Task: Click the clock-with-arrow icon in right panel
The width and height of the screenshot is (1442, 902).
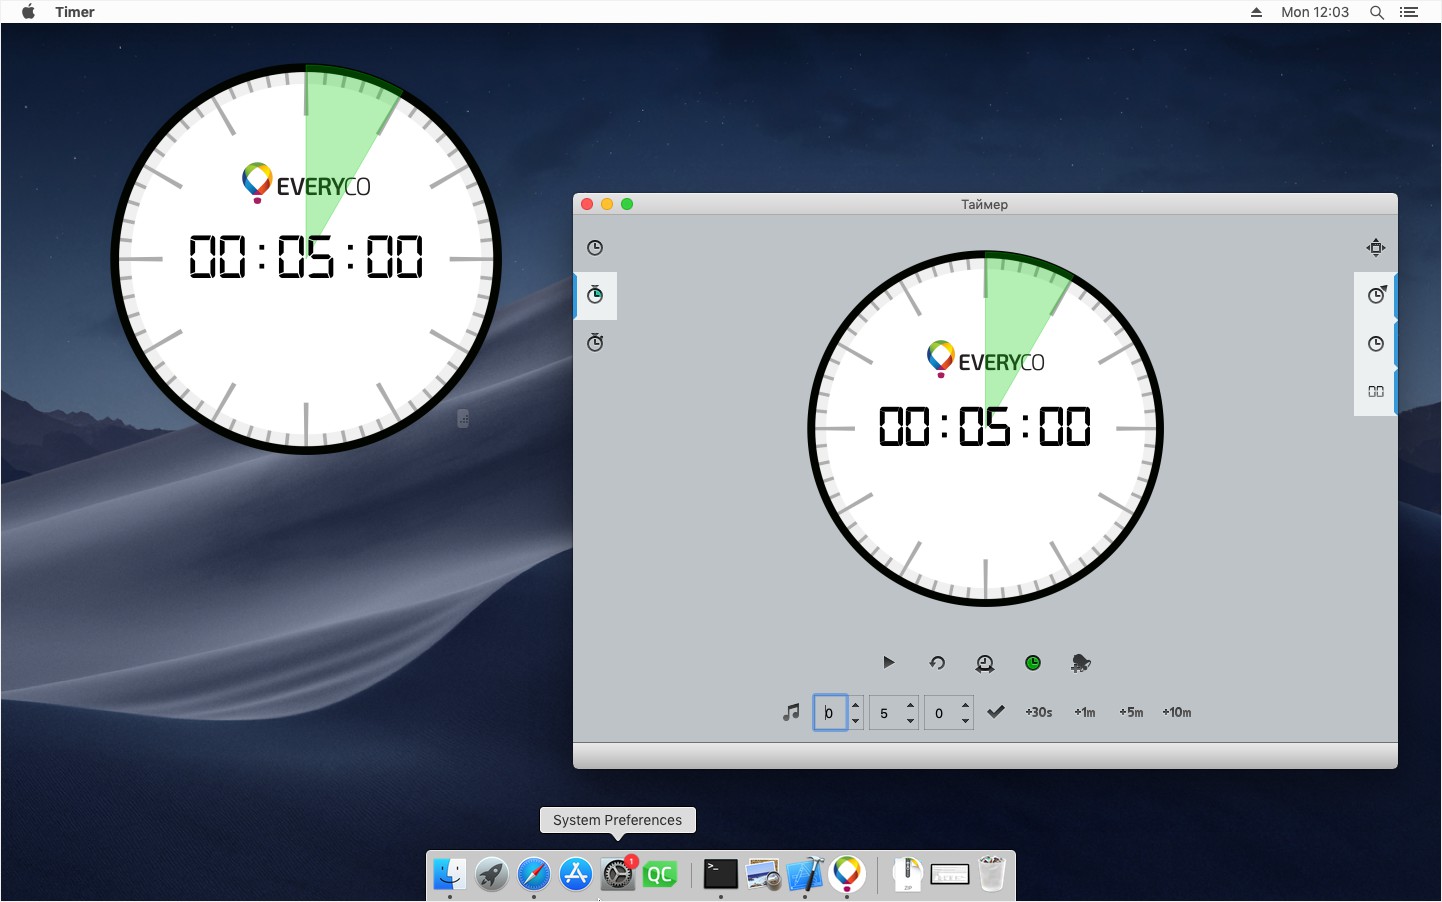Action: (x=1376, y=295)
